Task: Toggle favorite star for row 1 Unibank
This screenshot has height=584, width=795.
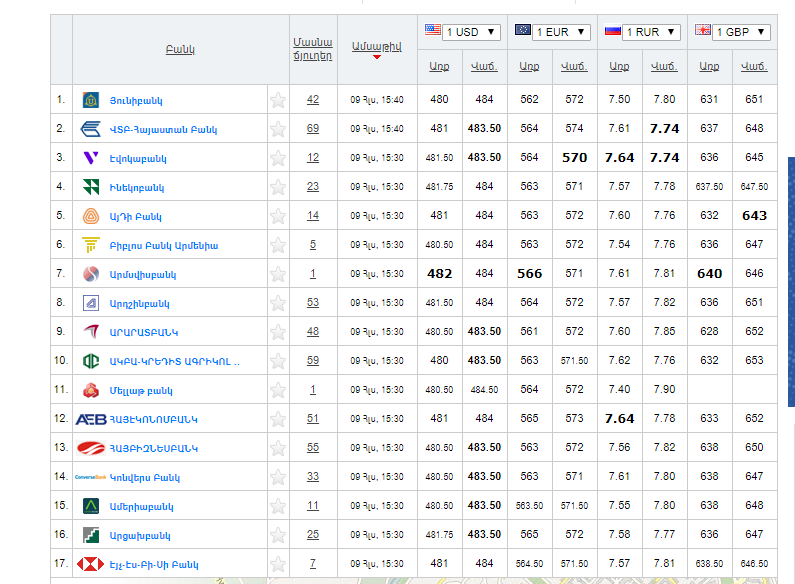Action: coord(278,100)
